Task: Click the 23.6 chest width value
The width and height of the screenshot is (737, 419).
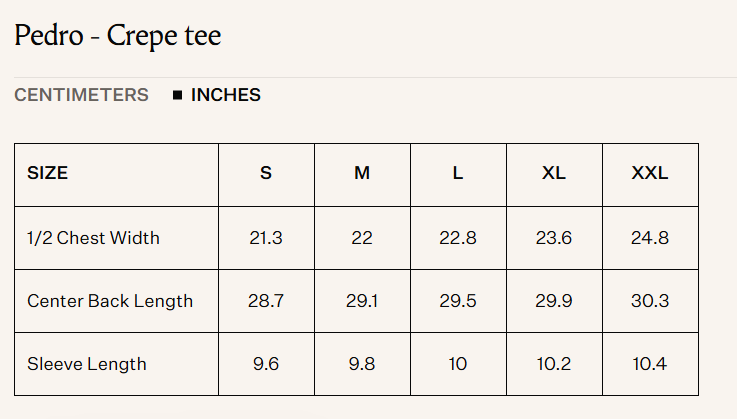Action: coord(554,238)
